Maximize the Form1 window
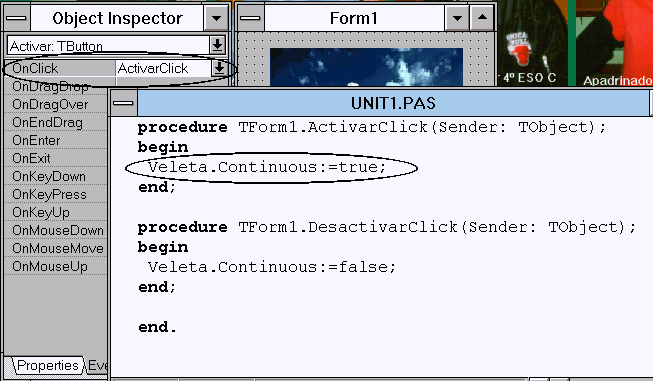 482,18
